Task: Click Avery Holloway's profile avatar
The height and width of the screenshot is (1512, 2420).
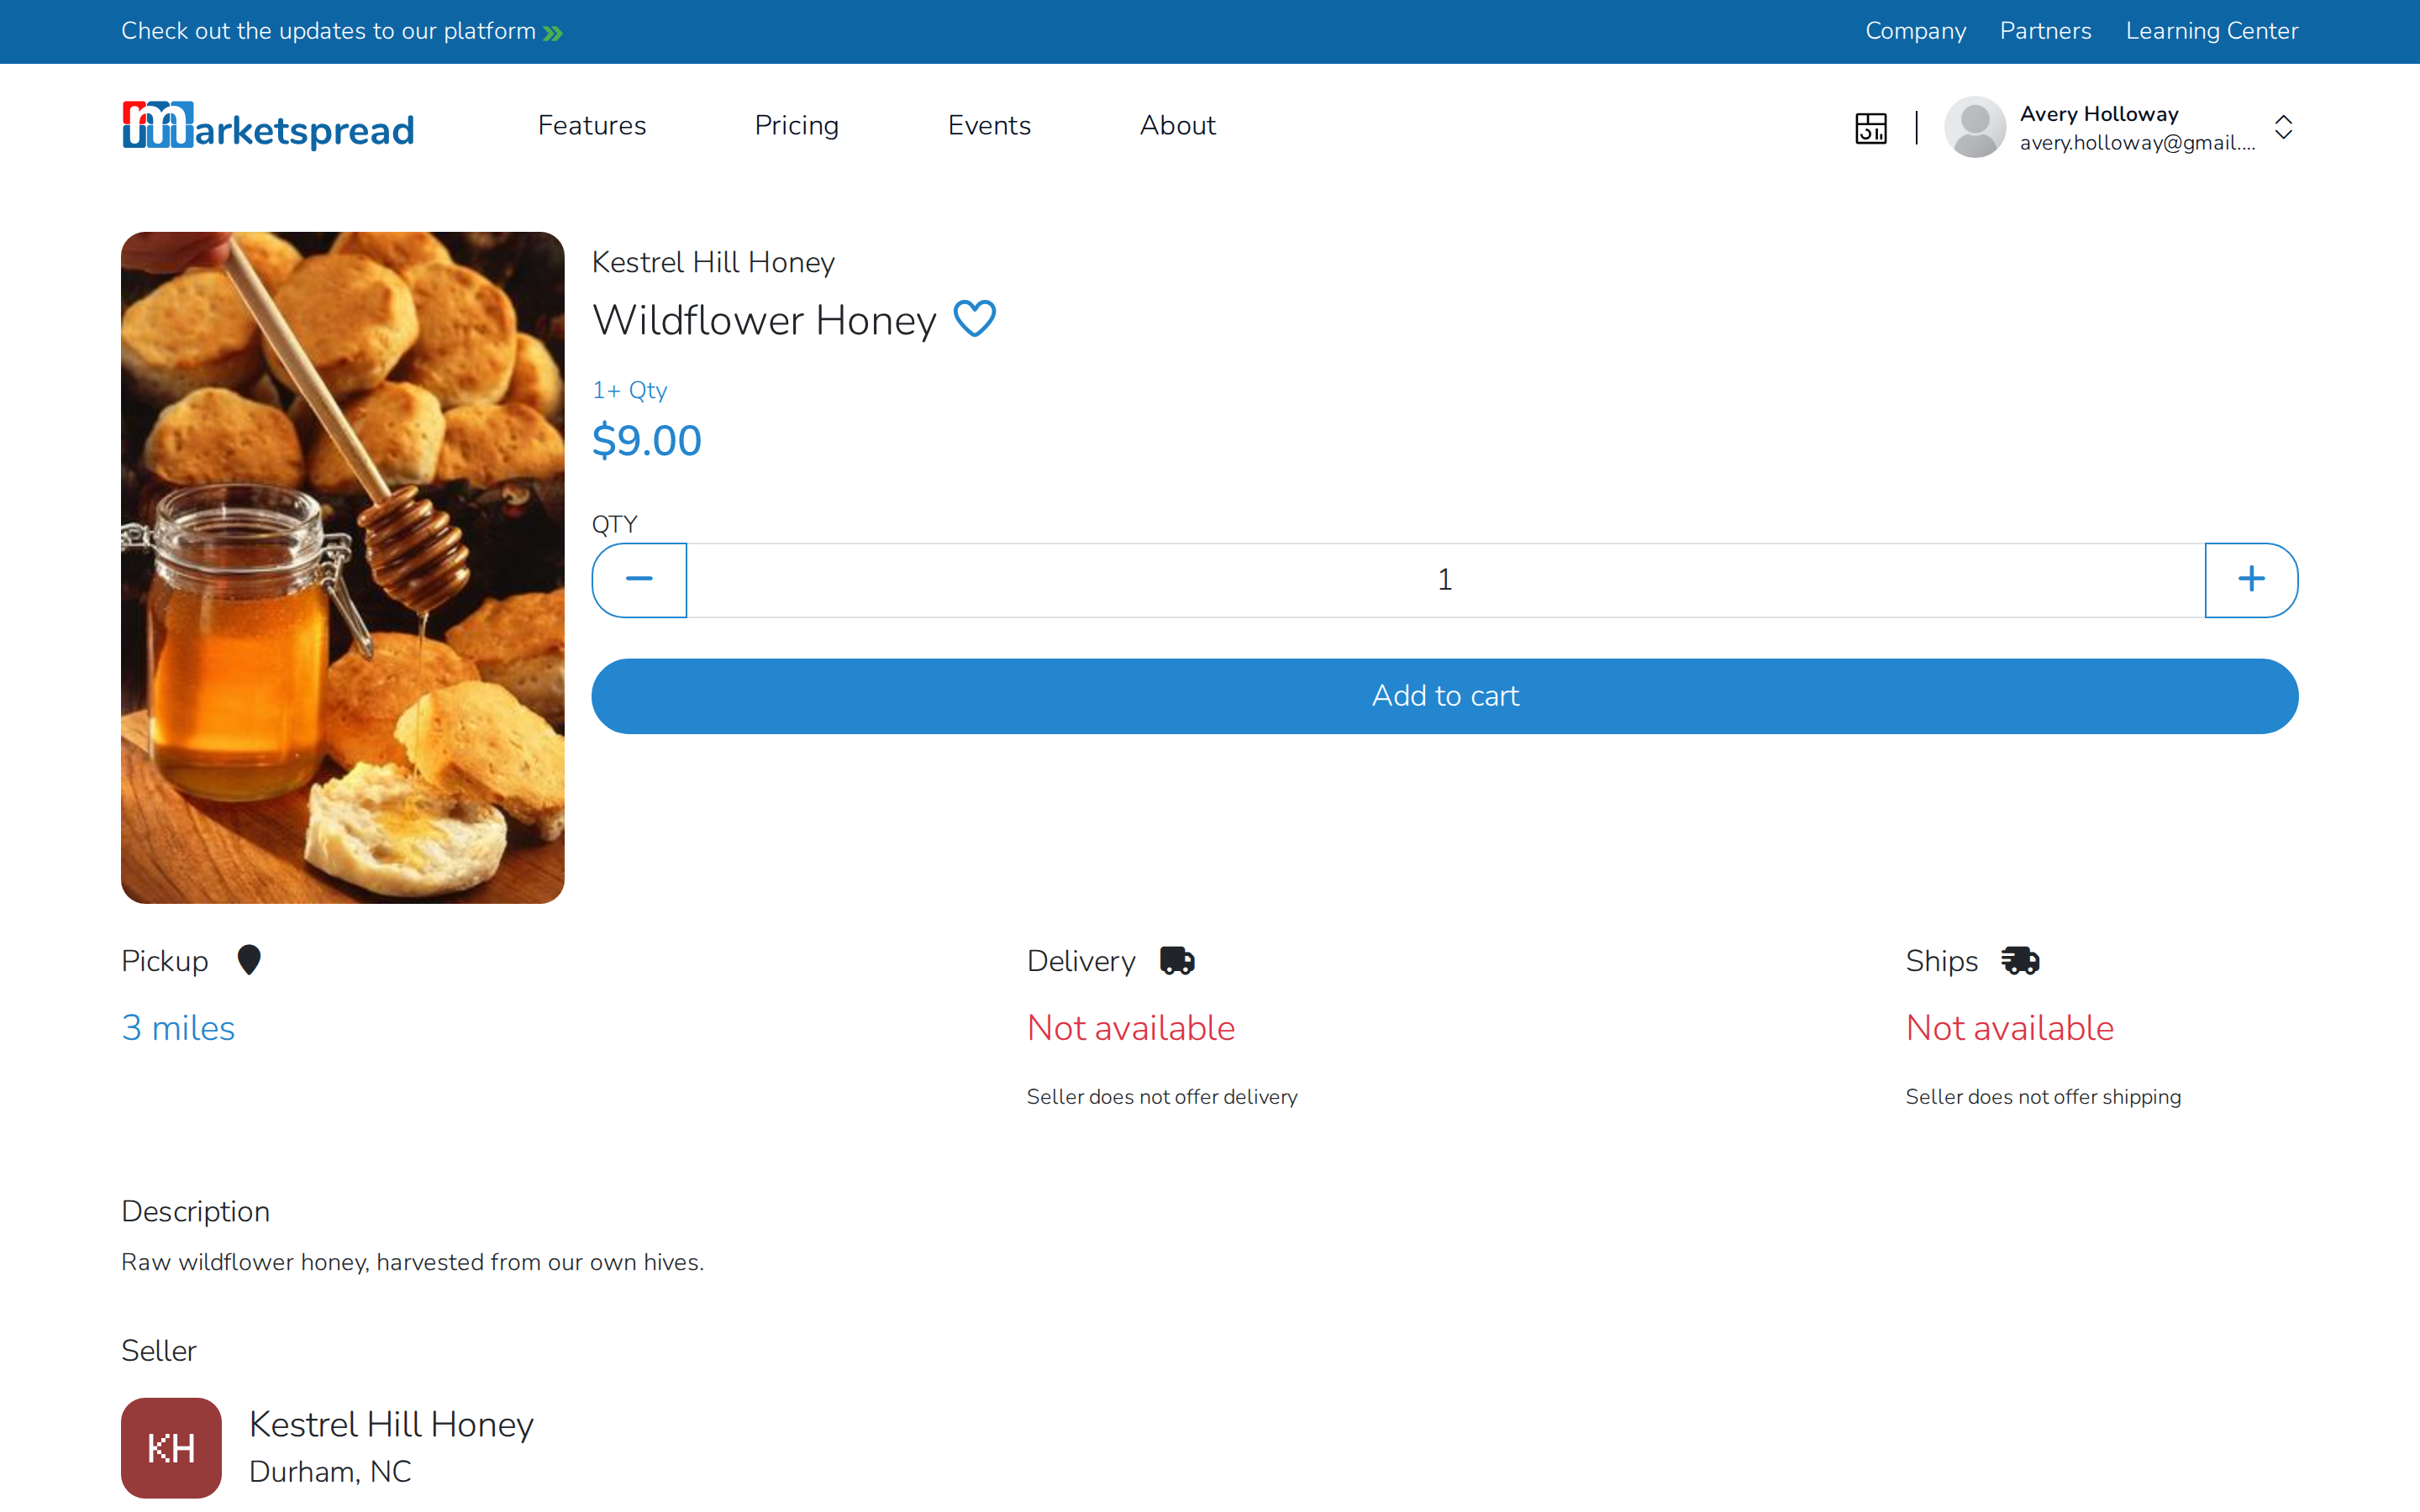Action: tap(1974, 127)
